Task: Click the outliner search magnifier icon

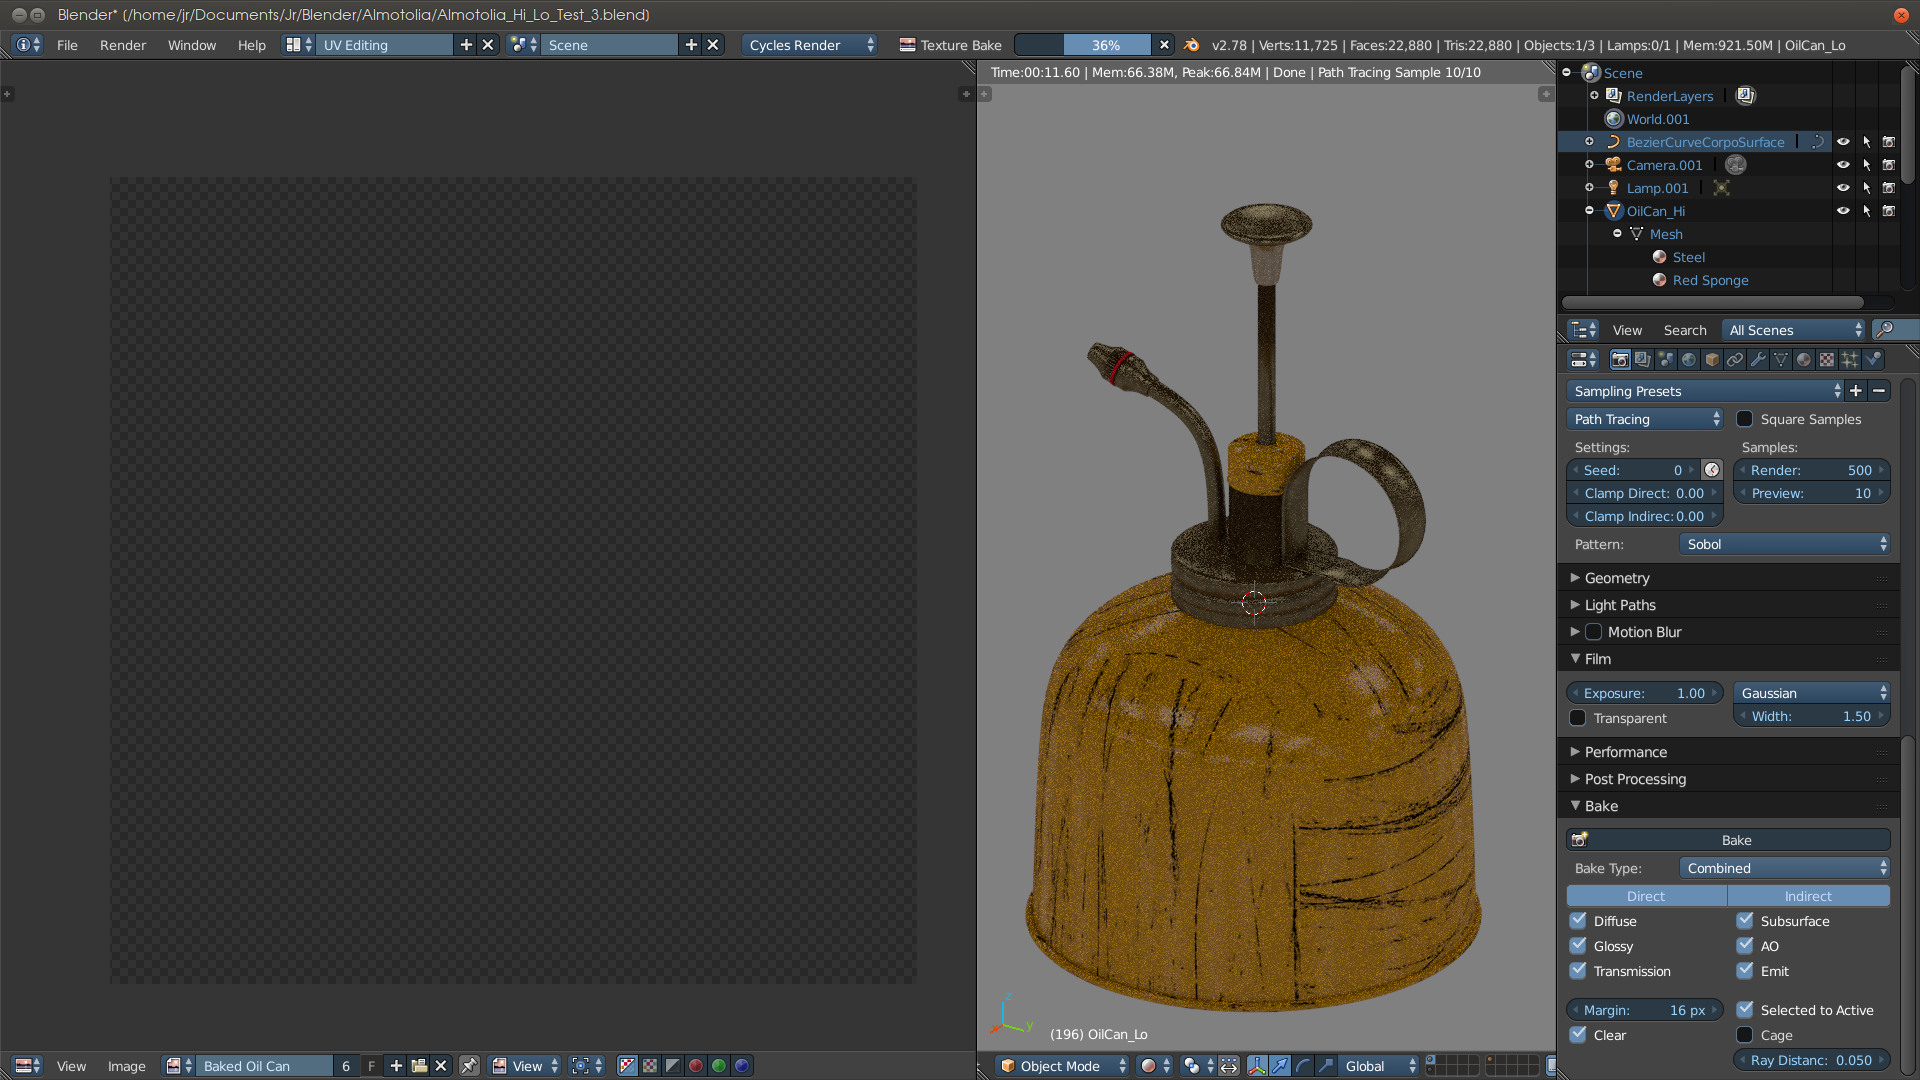Action: 1884,330
